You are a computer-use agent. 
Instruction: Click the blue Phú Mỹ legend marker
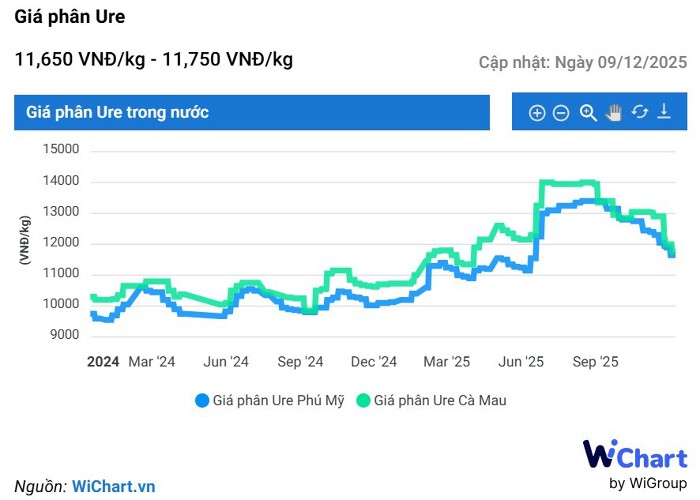tap(202, 400)
